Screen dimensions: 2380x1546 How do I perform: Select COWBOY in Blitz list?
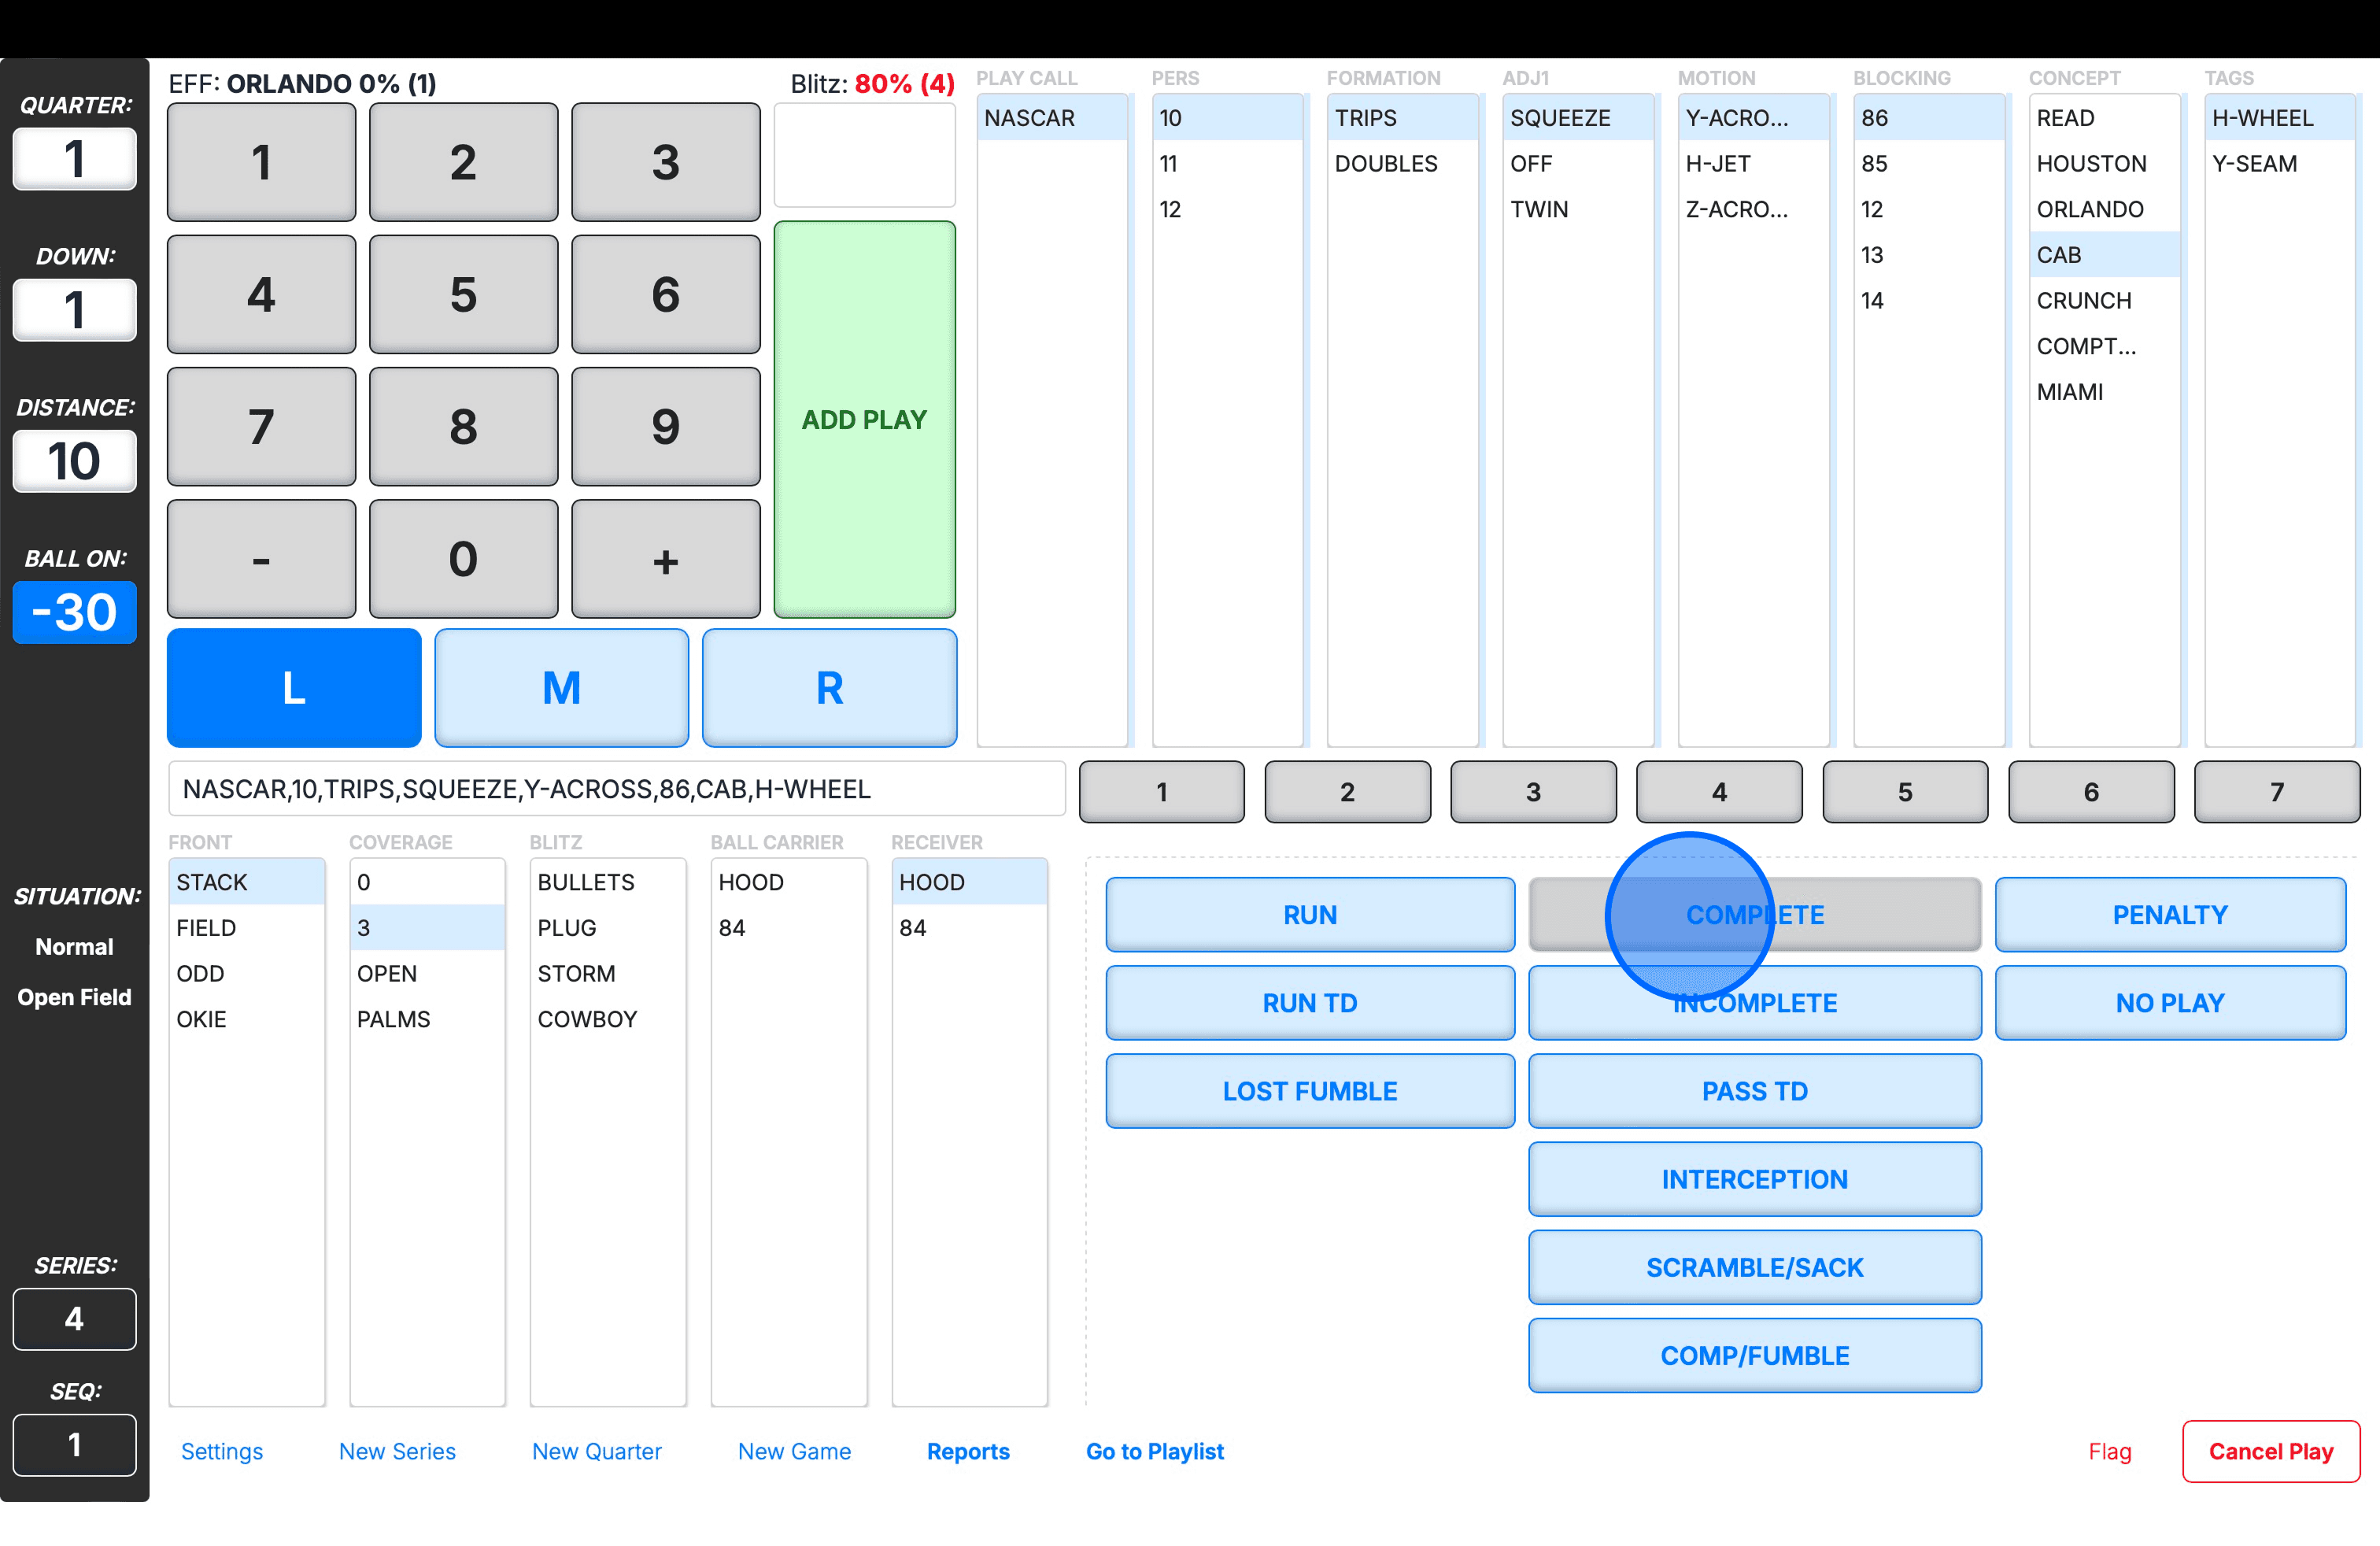tap(608, 1019)
